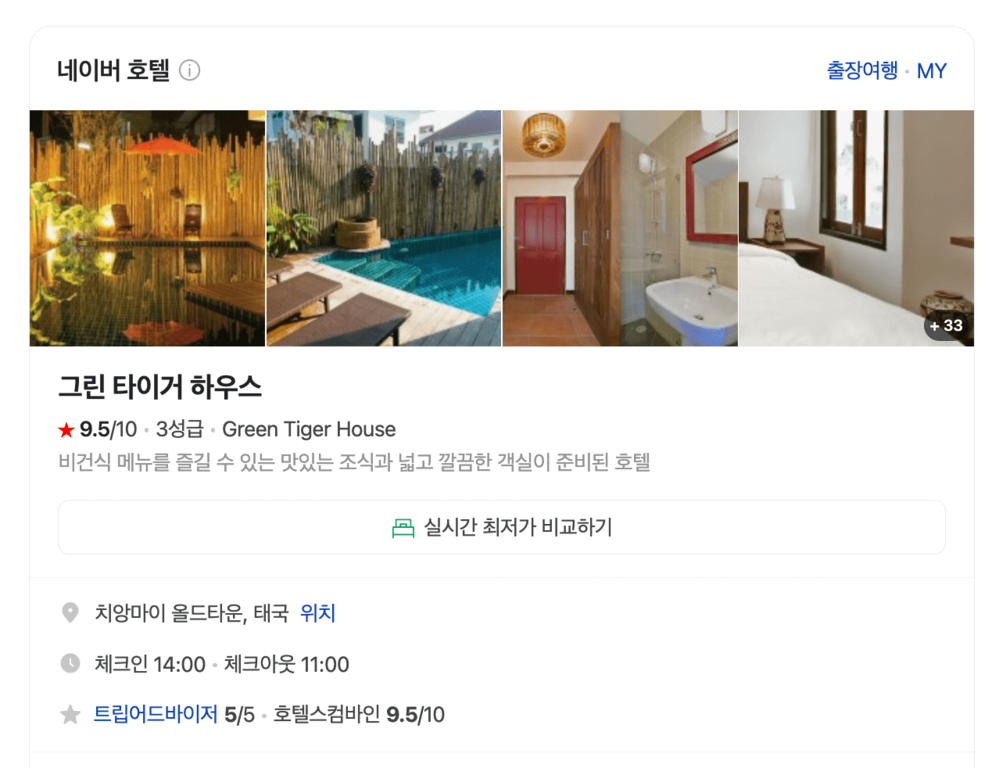Click the green bed icon in the compare button
Image resolution: width=999 pixels, height=768 pixels.
click(403, 528)
